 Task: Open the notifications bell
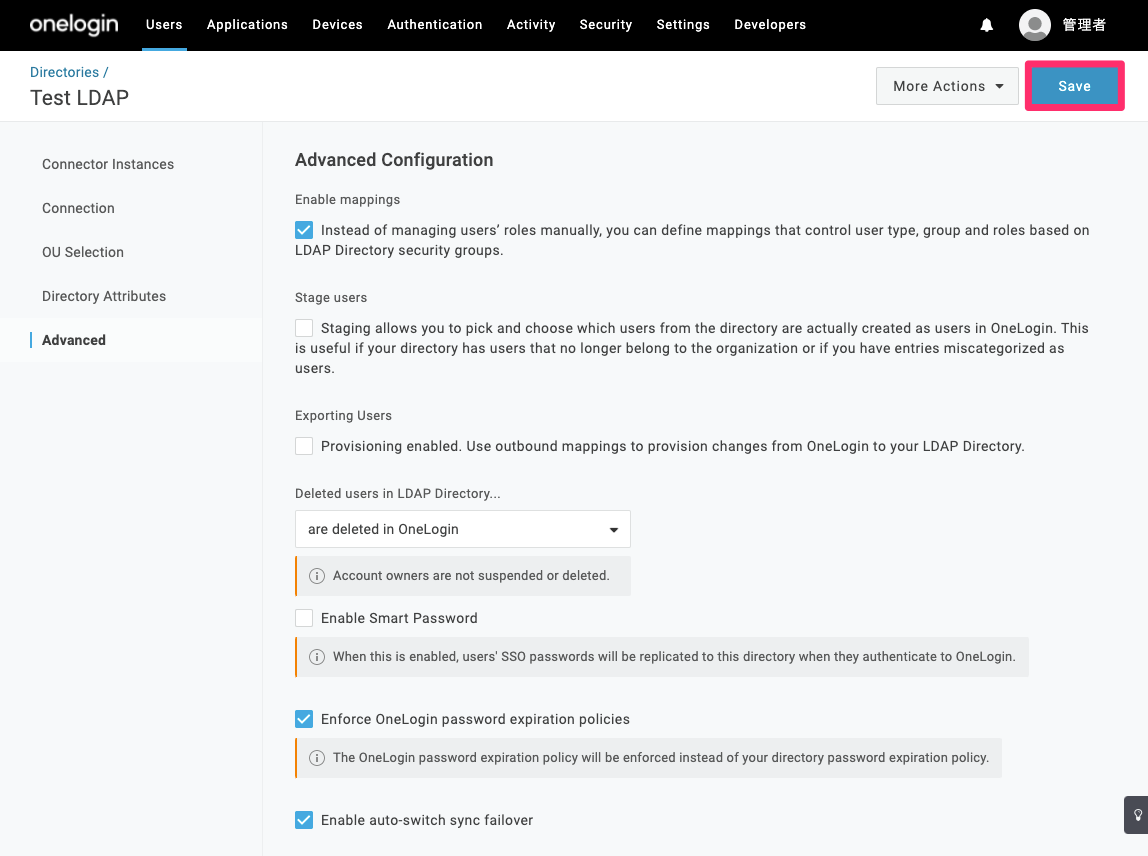click(x=986, y=25)
